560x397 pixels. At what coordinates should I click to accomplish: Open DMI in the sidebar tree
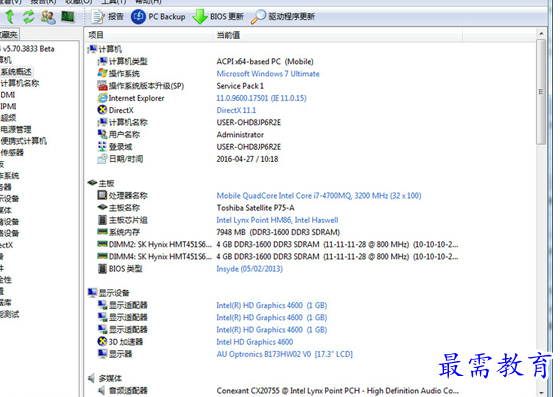(x=8, y=95)
